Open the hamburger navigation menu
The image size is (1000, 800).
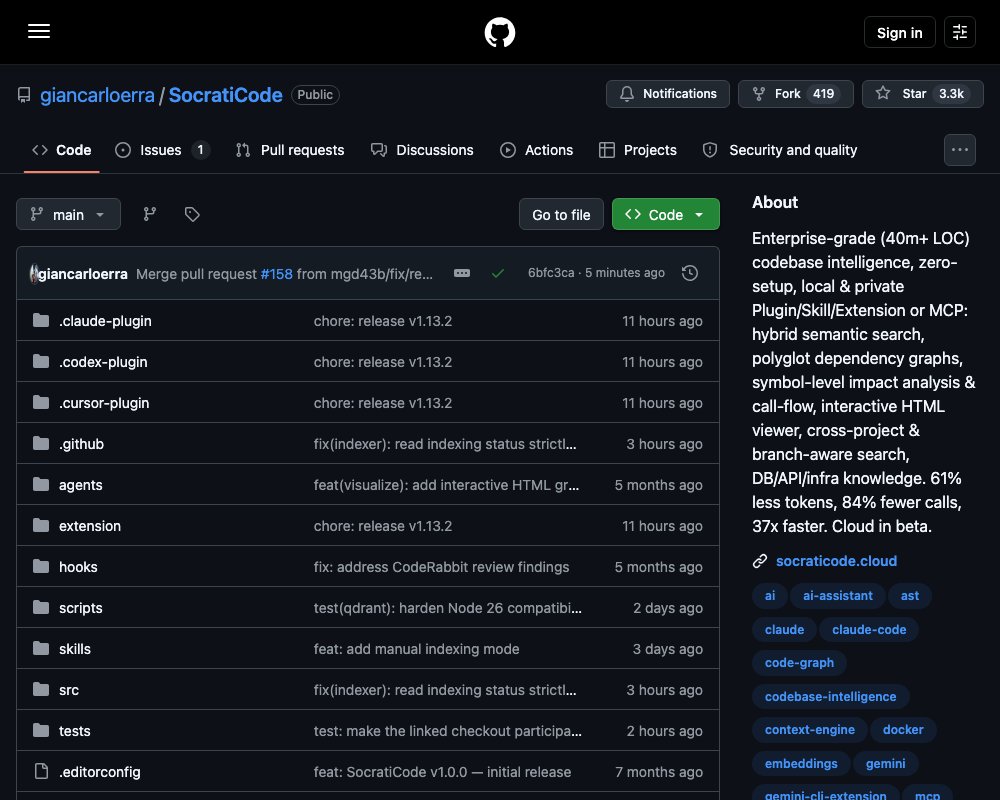(x=39, y=31)
